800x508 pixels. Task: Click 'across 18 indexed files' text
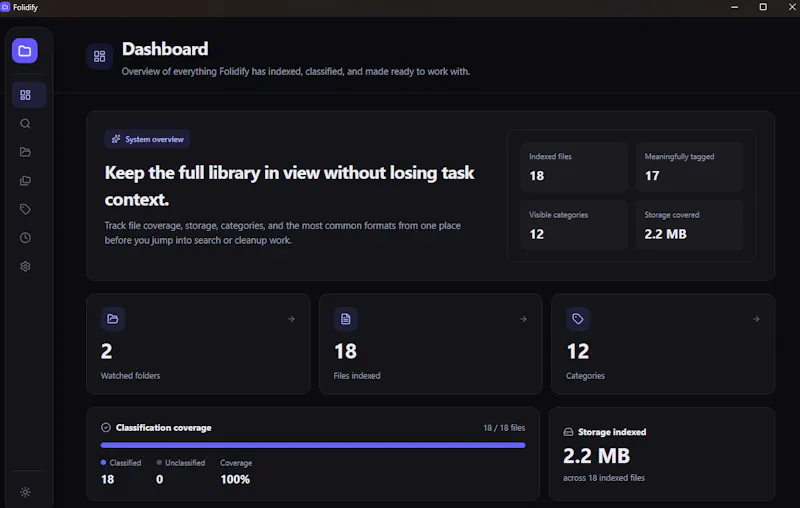pyautogui.click(x=604, y=478)
